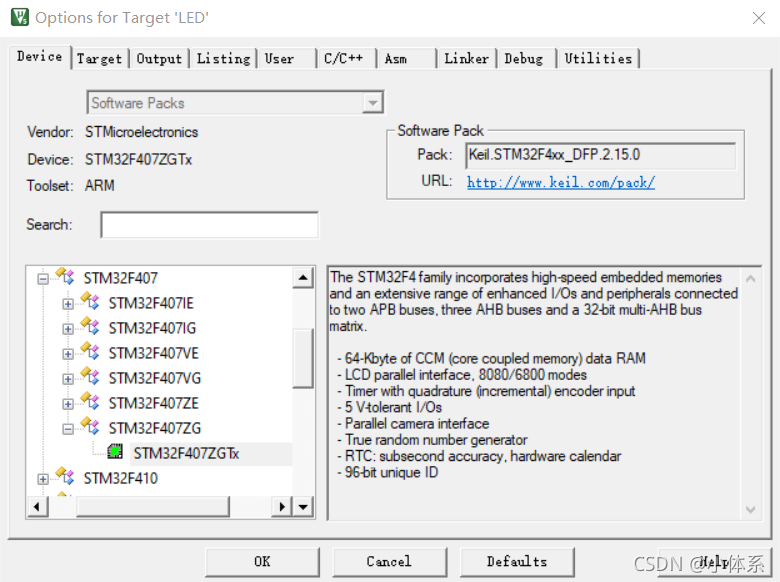Click the Cancel button

[389, 562]
